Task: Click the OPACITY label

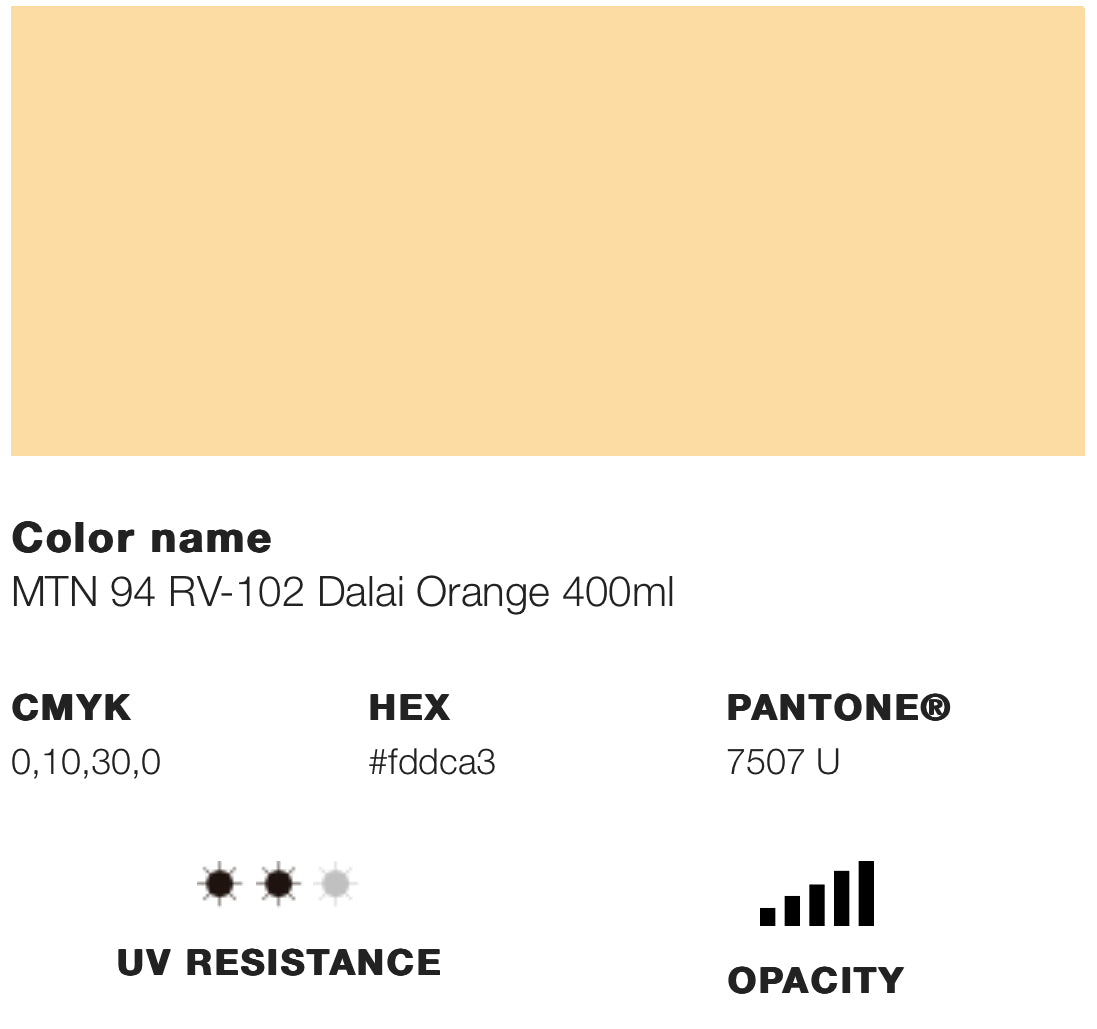Action: click(x=815, y=980)
